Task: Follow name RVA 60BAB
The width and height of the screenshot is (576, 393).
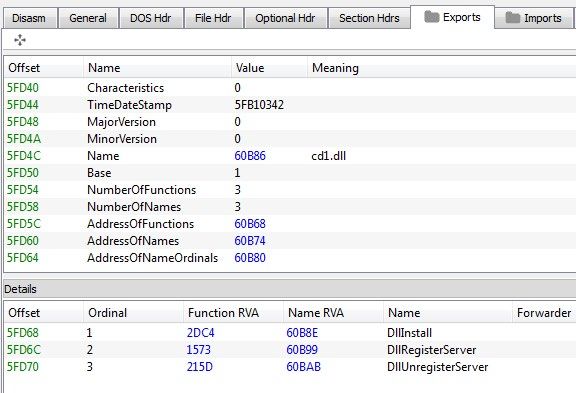Action: pyautogui.click(x=303, y=367)
